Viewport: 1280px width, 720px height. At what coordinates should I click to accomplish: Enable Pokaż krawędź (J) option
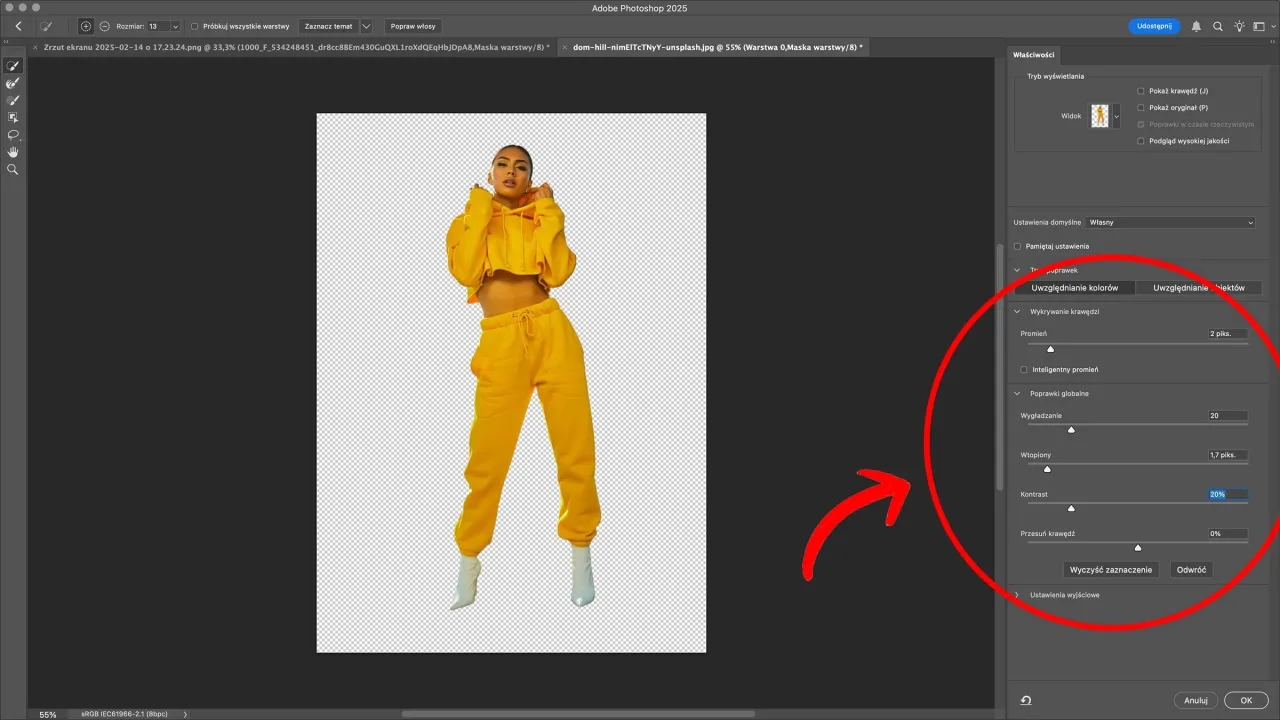point(1140,90)
